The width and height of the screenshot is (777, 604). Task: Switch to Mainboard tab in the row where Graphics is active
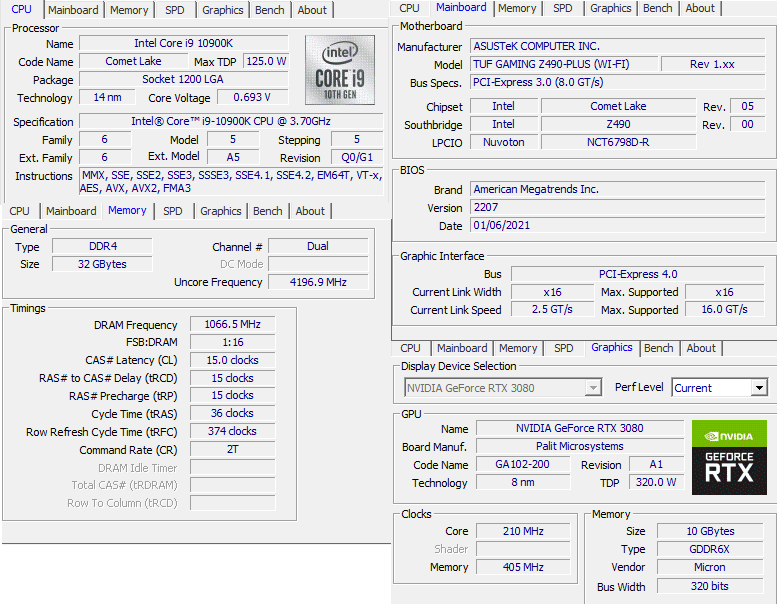pyautogui.click(x=462, y=348)
